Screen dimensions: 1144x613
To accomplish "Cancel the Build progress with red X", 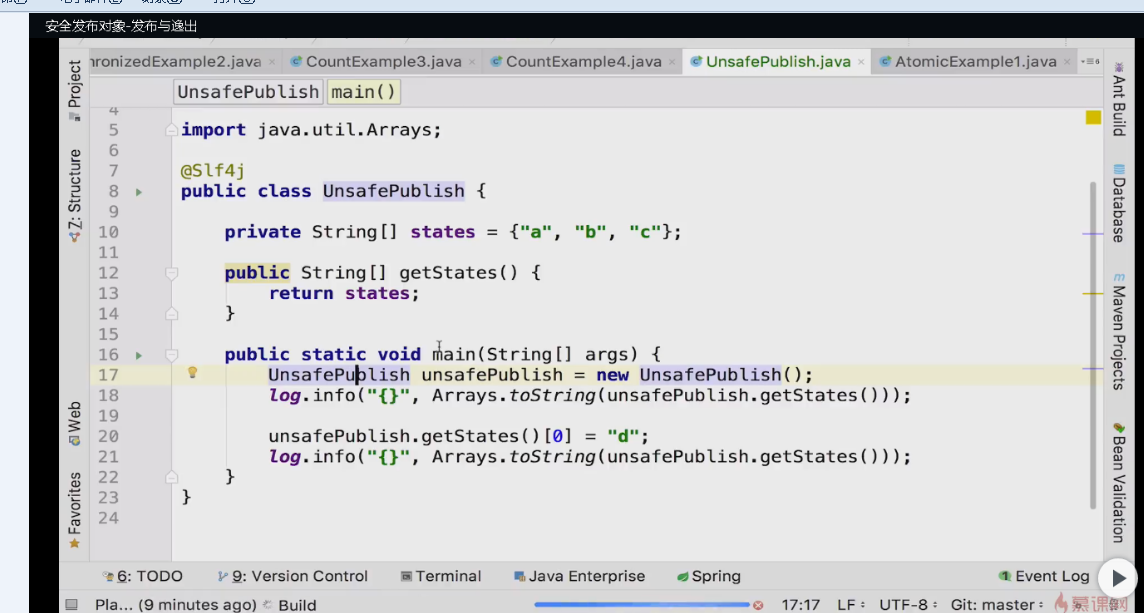I will tap(758, 605).
